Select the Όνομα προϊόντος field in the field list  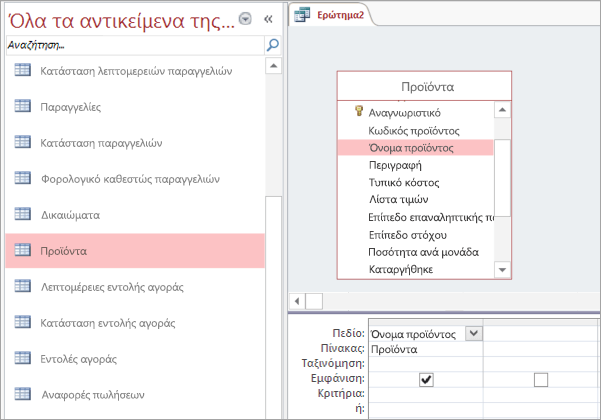415,148
